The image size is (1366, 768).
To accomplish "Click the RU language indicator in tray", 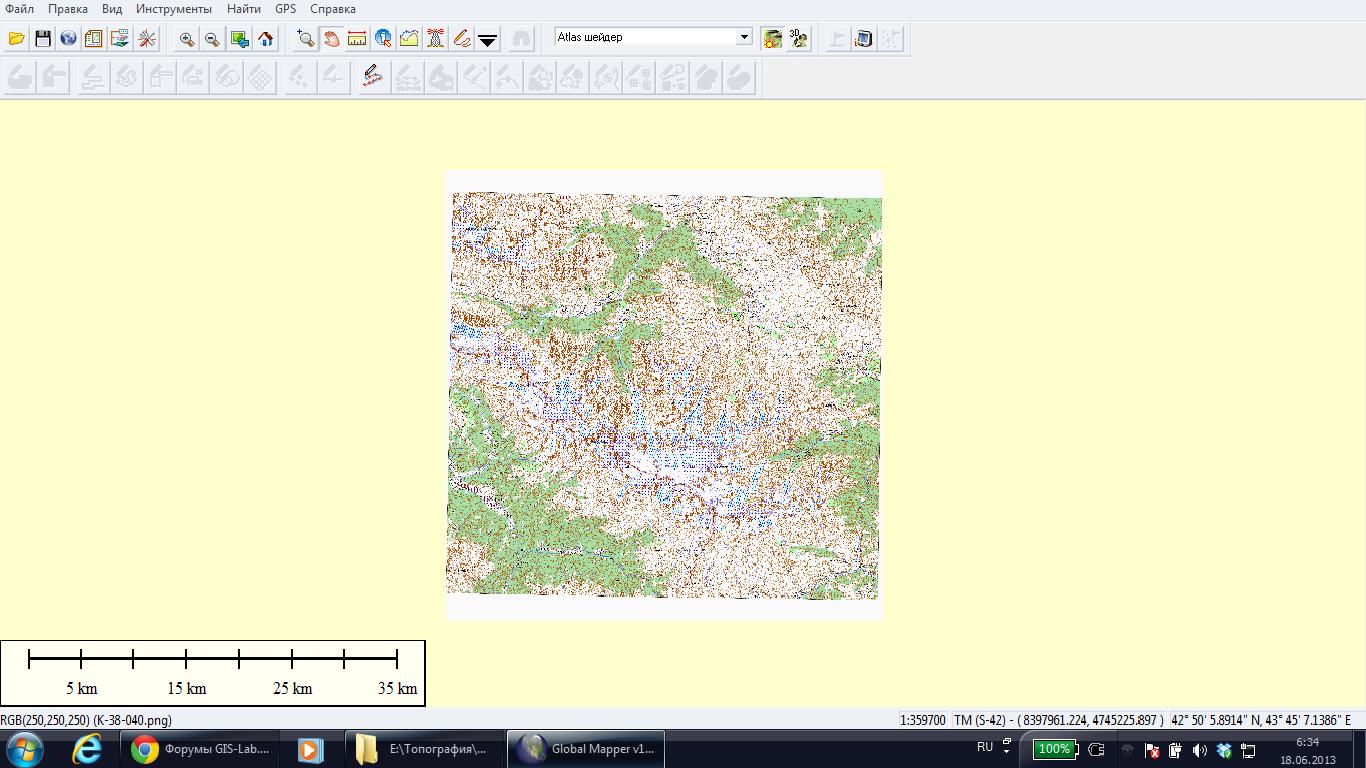I will click(985, 747).
